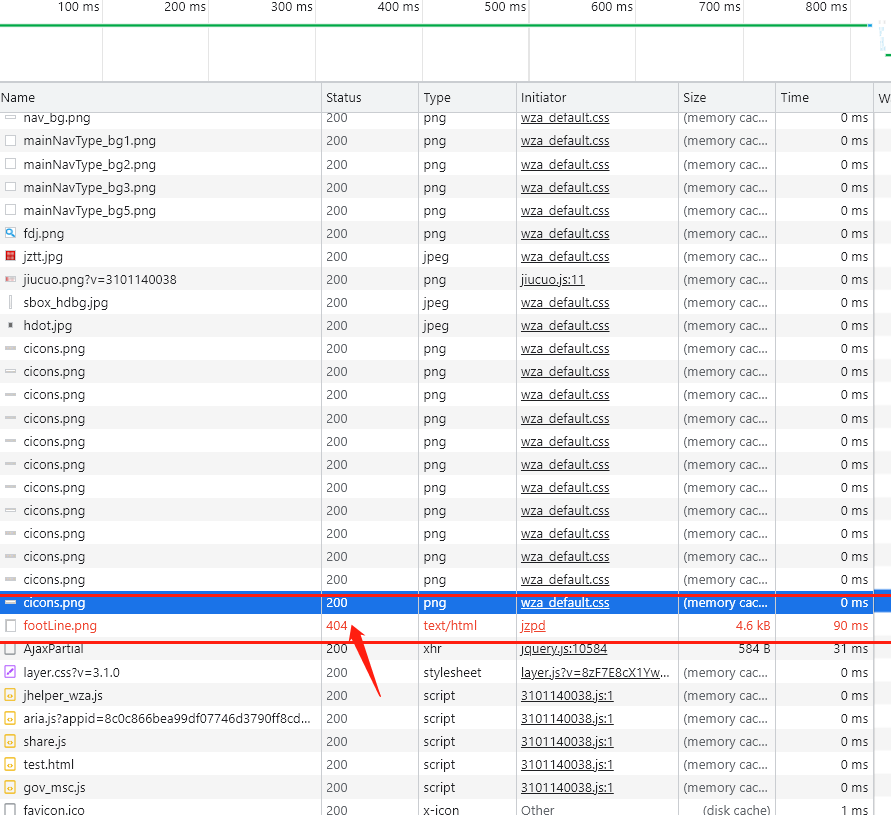
Task: Click the purple layer.css stylesheet icon
Action: tap(11, 672)
